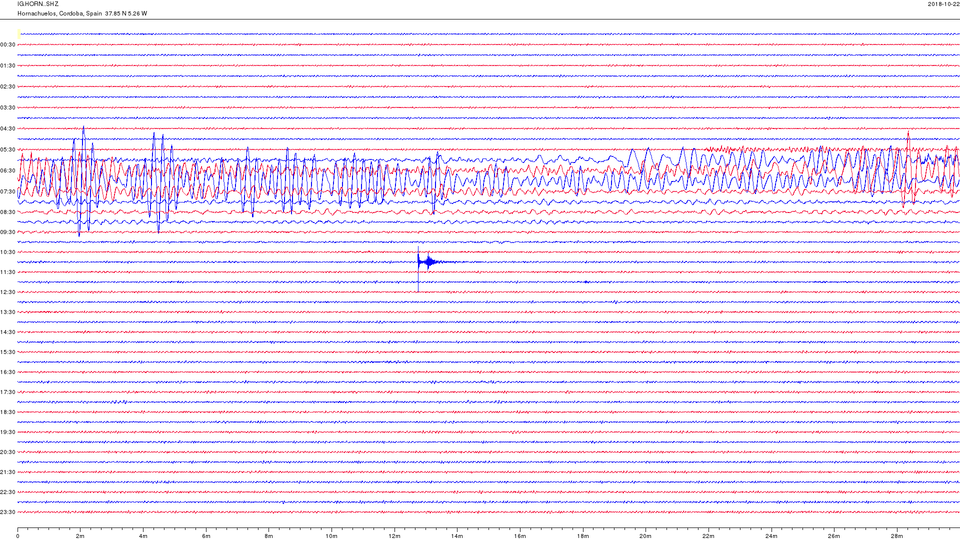
Task: Click the 17:30 time label
Action: point(8,392)
